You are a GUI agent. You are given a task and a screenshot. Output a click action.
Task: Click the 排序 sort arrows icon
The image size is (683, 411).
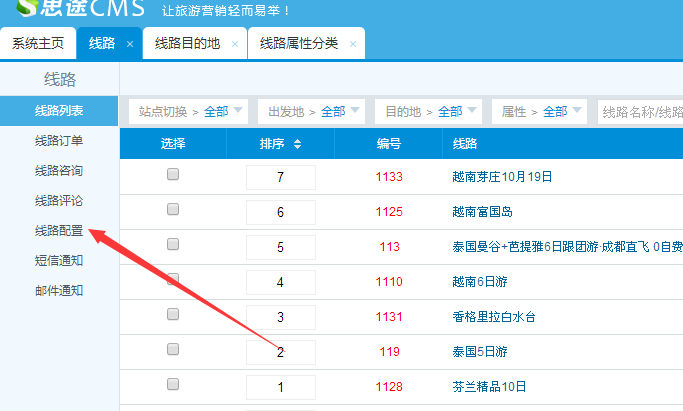click(298, 145)
